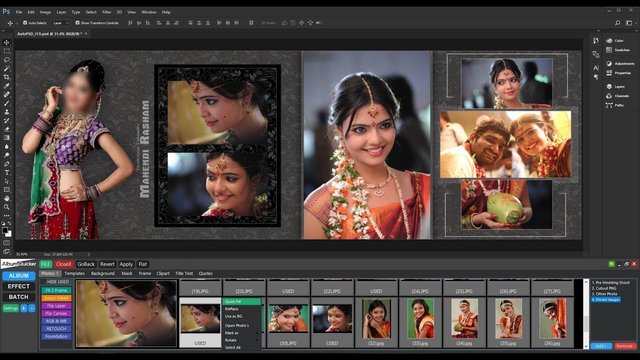640x360 pixels.
Task: Select the Eraser tool
Action: click(x=7, y=129)
